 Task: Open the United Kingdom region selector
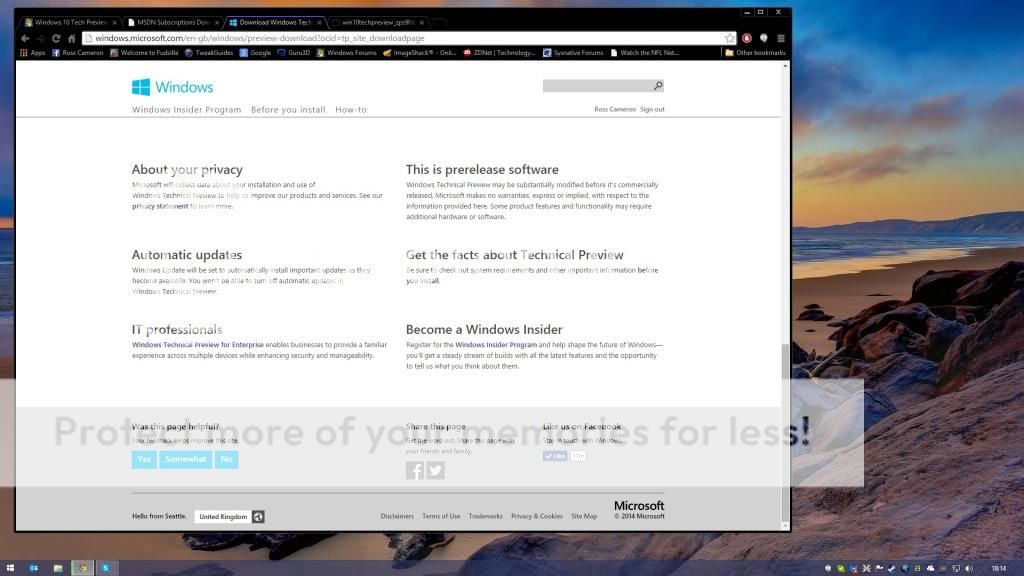coord(223,516)
